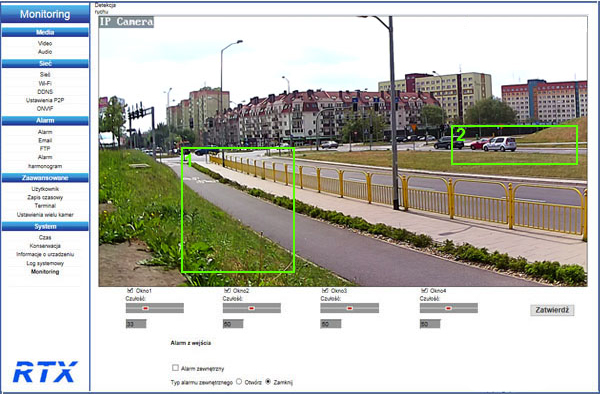Viewport: 600px width, 394px height.
Task: Click the Zatwierdź button
Action: [552, 310]
